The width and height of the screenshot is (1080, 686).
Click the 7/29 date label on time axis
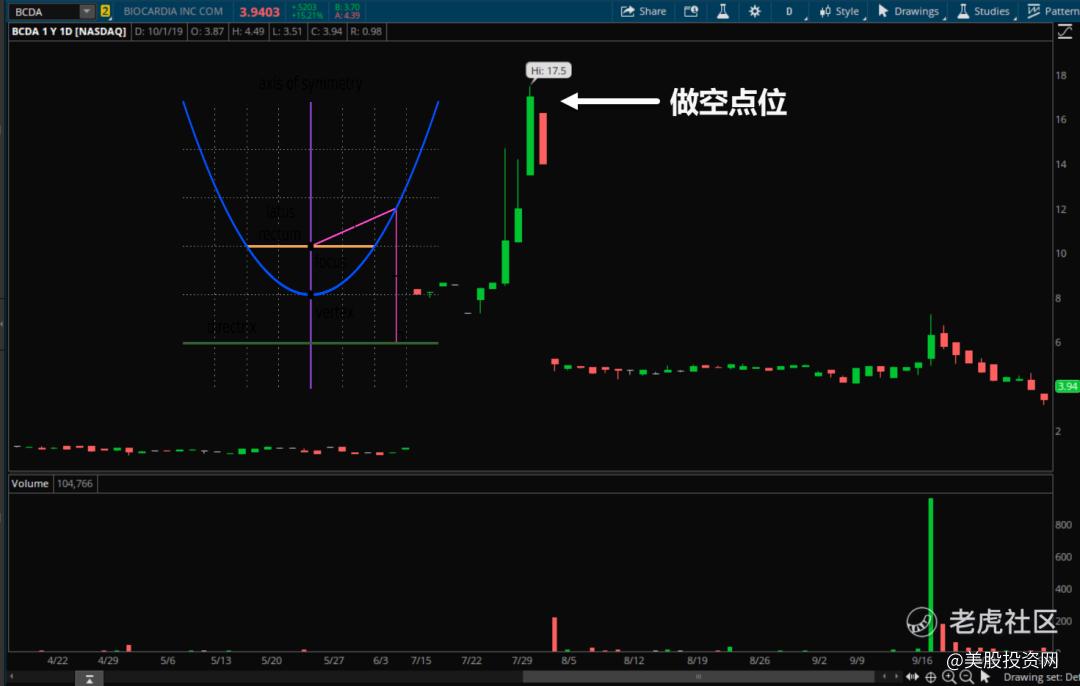(522, 661)
